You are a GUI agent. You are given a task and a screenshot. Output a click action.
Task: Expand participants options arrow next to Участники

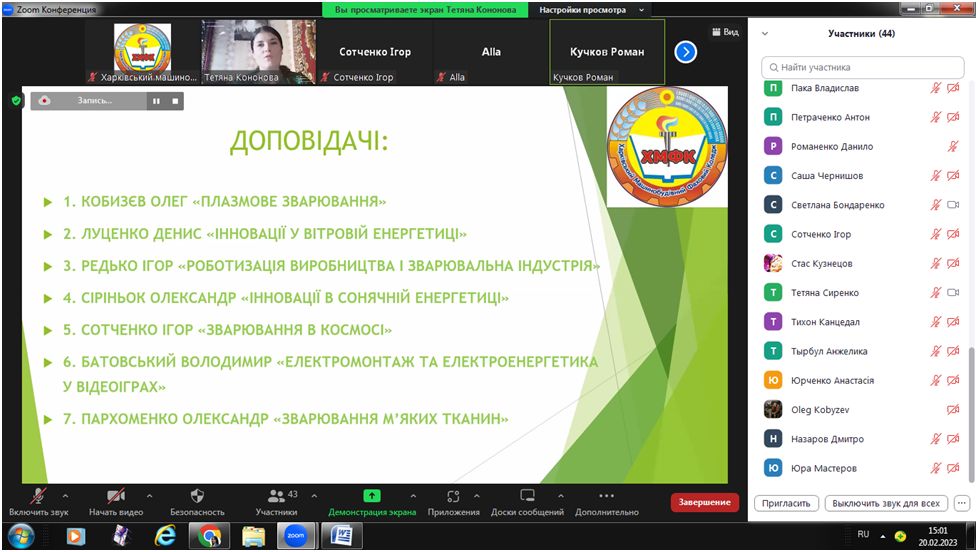314,496
